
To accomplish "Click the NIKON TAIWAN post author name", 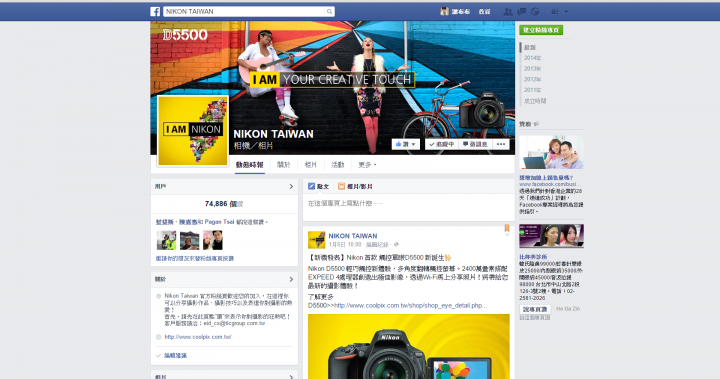I will (x=353, y=236).
